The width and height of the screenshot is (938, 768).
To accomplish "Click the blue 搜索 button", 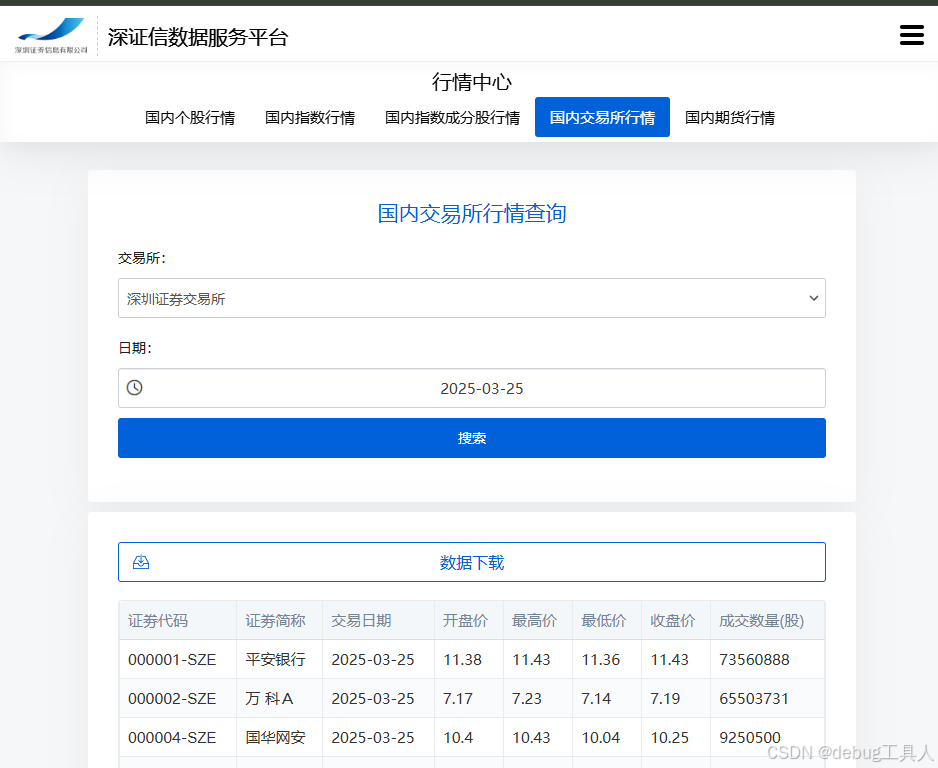I will click(472, 438).
